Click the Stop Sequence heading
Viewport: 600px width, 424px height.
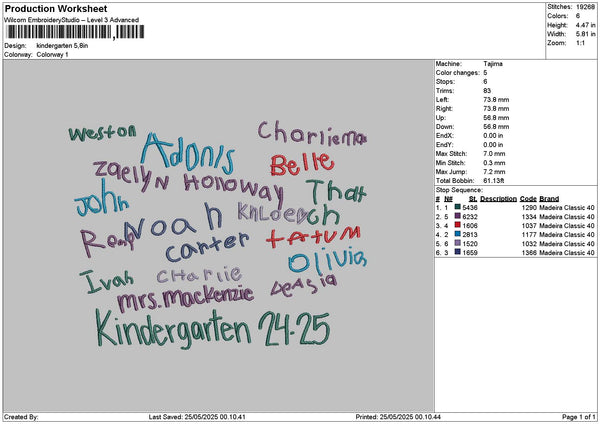[x=459, y=190]
